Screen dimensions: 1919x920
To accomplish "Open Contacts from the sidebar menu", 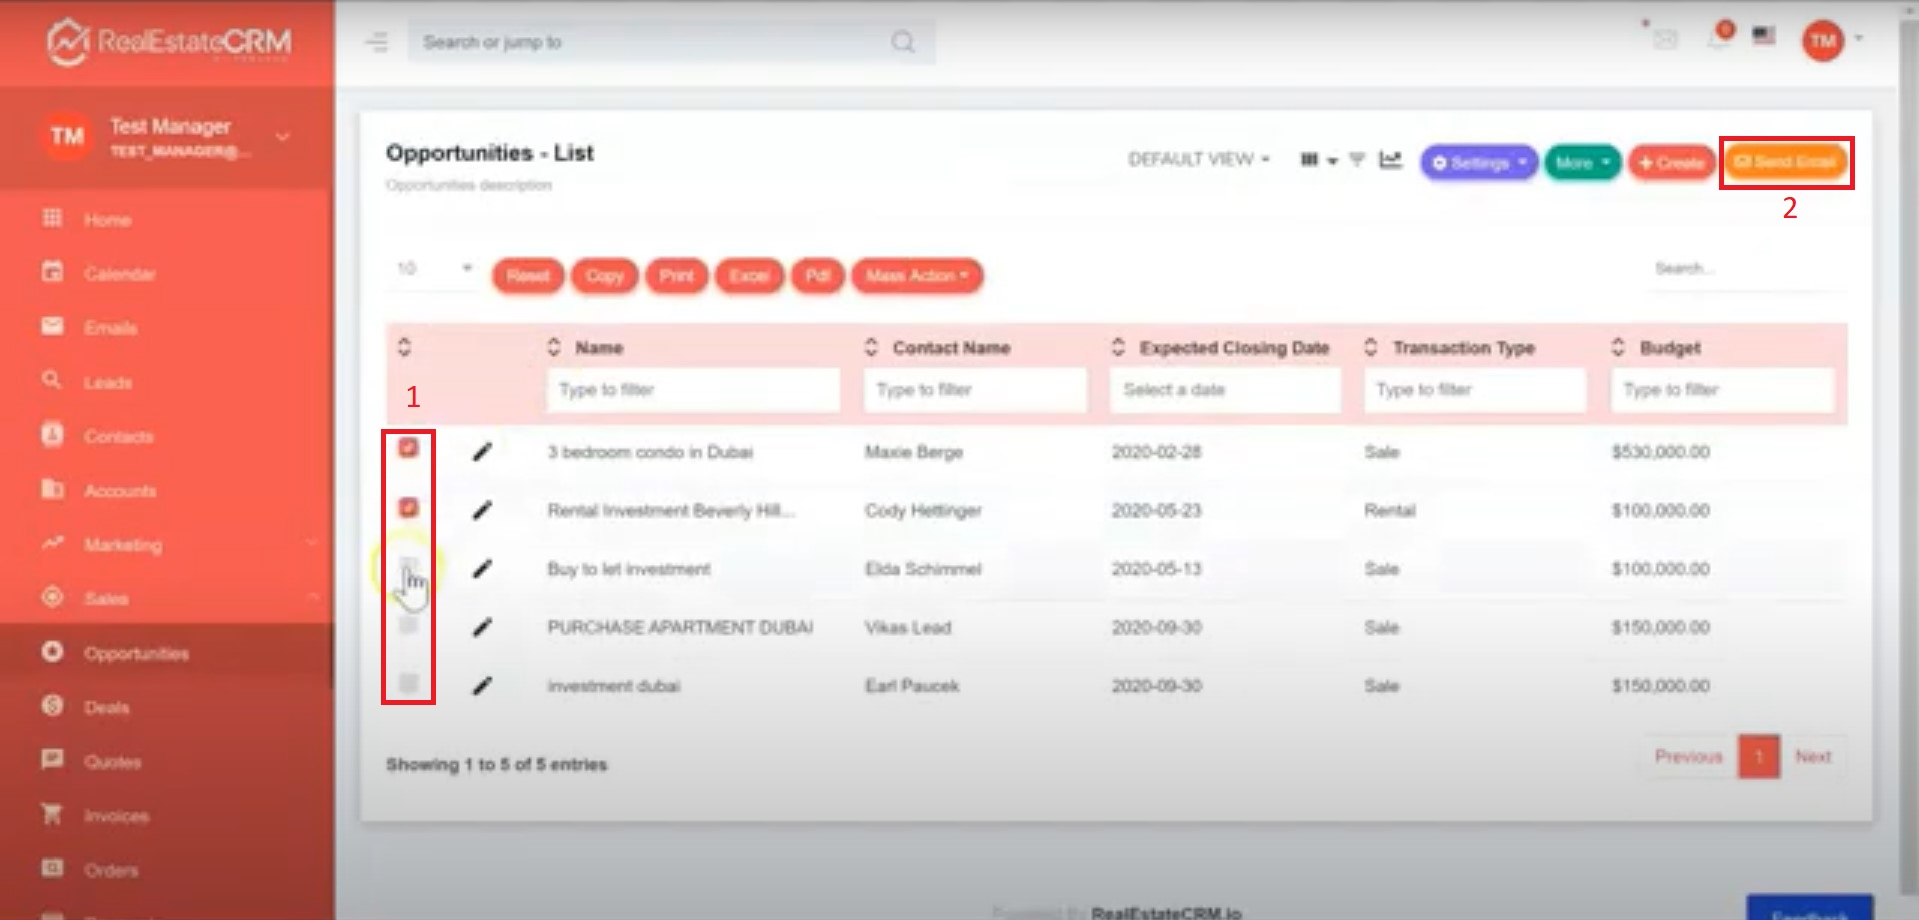I will point(118,437).
